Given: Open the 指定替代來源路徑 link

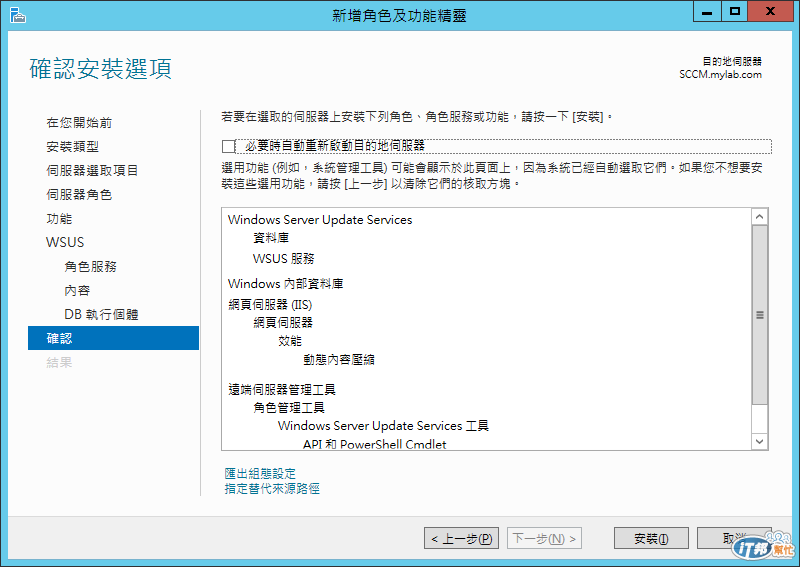Looking at the screenshot, I should [x=272, y=488].
